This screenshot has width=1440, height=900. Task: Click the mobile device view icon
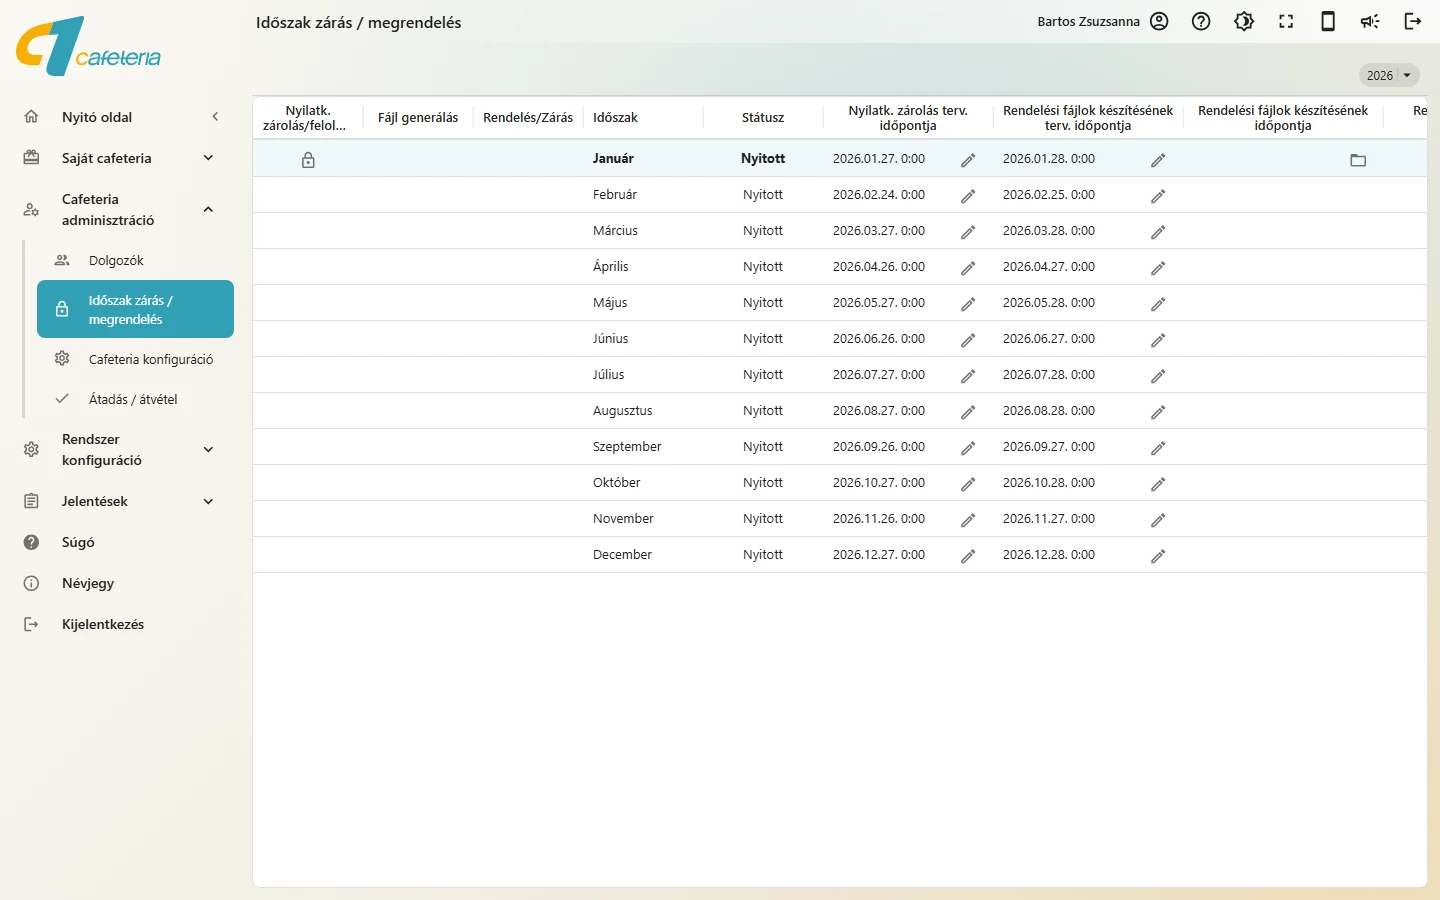1328,21
